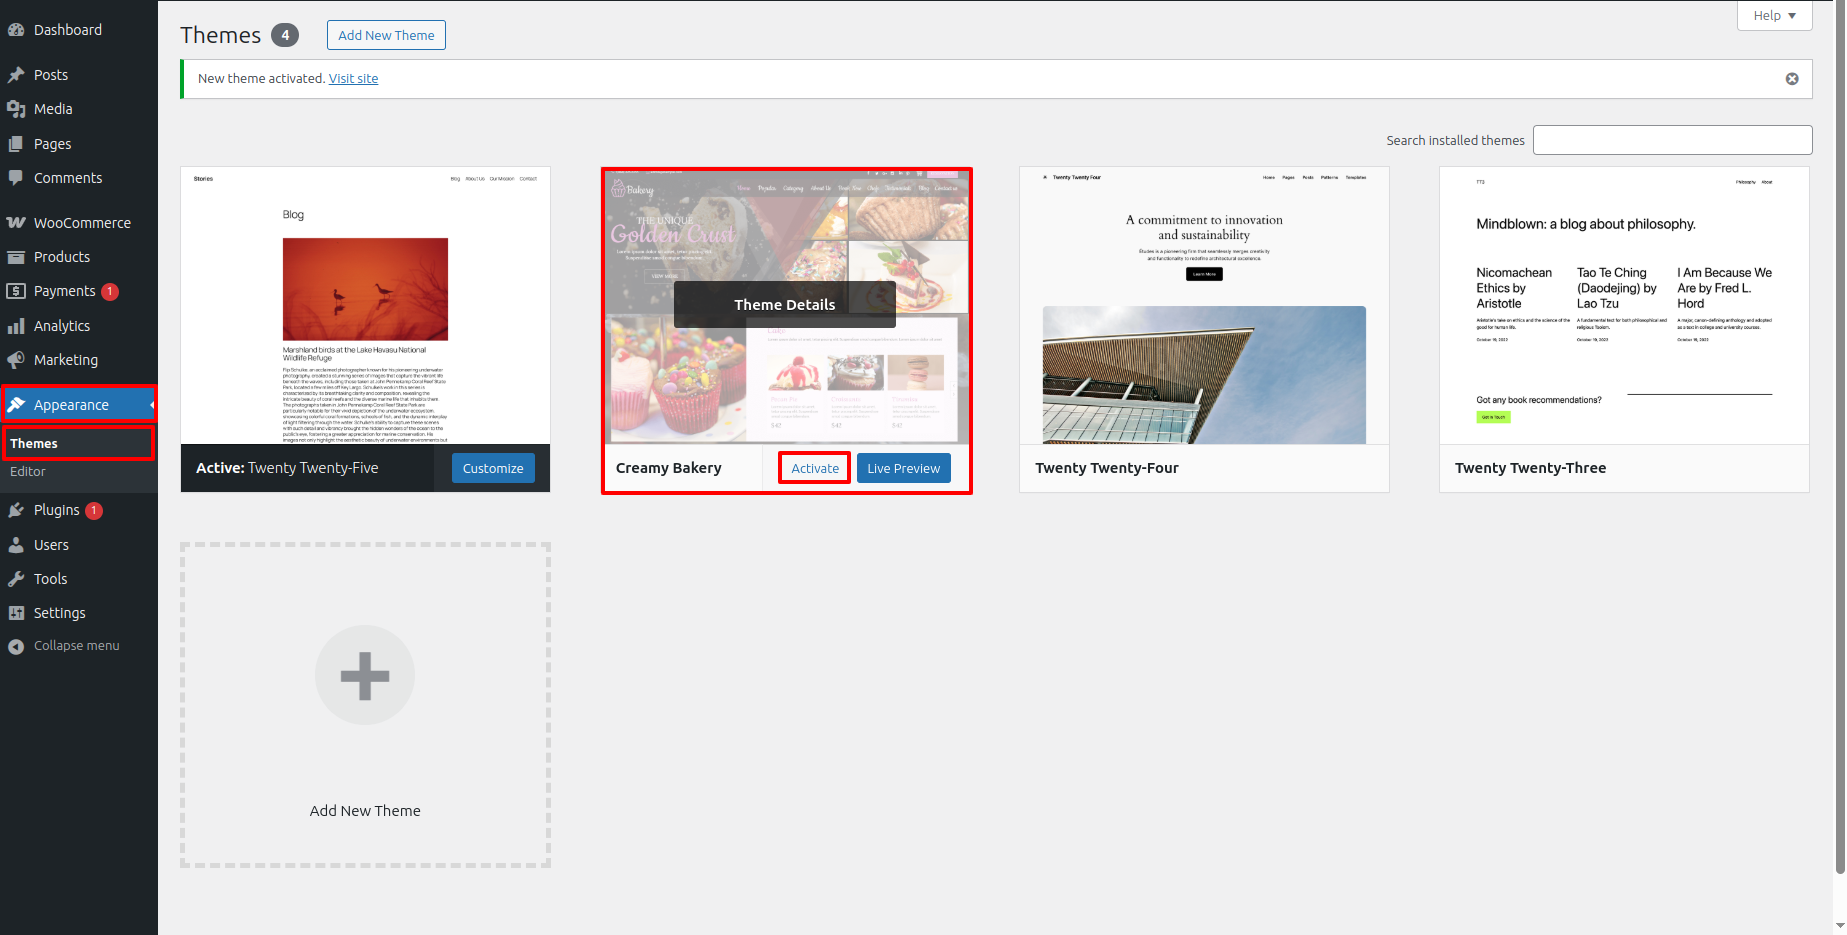Click the Marketing megaphone icon
This screenshot has height=935, width=1847.
pos(16,360)
